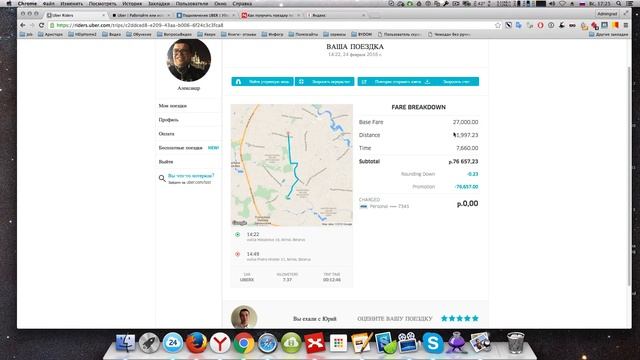Screen dimensions: 640x360
Task: Click the 'Вы что-то потеряли?' link
Action: tap(191, 176)
